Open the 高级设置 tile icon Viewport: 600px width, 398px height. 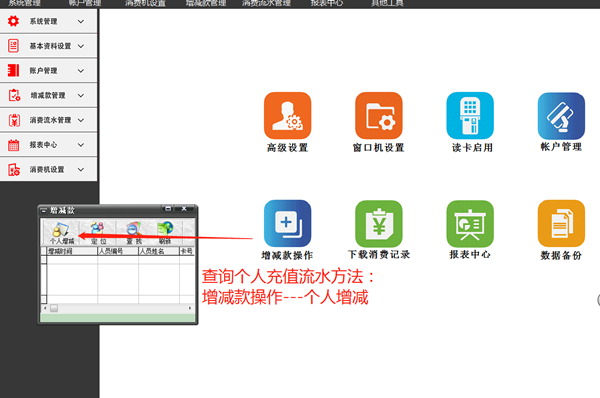[287, 115]
